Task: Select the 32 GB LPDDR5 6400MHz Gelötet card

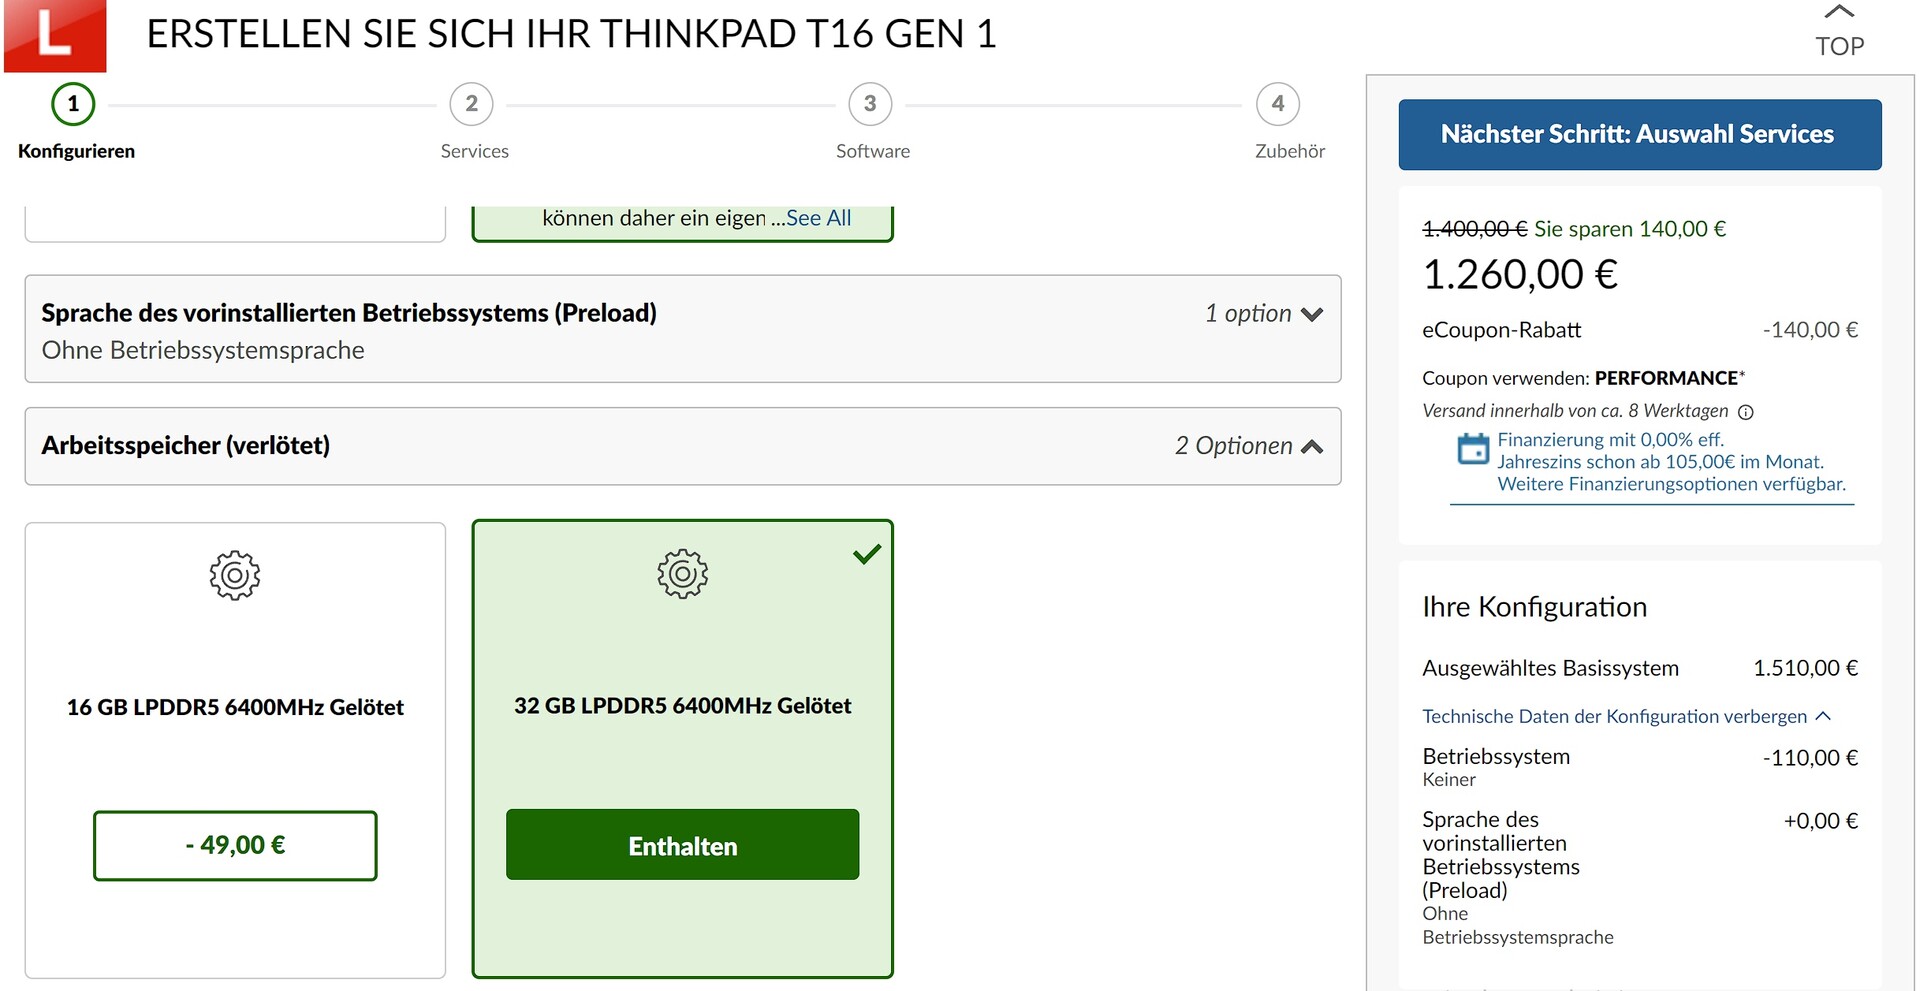Action: (683, 749)
